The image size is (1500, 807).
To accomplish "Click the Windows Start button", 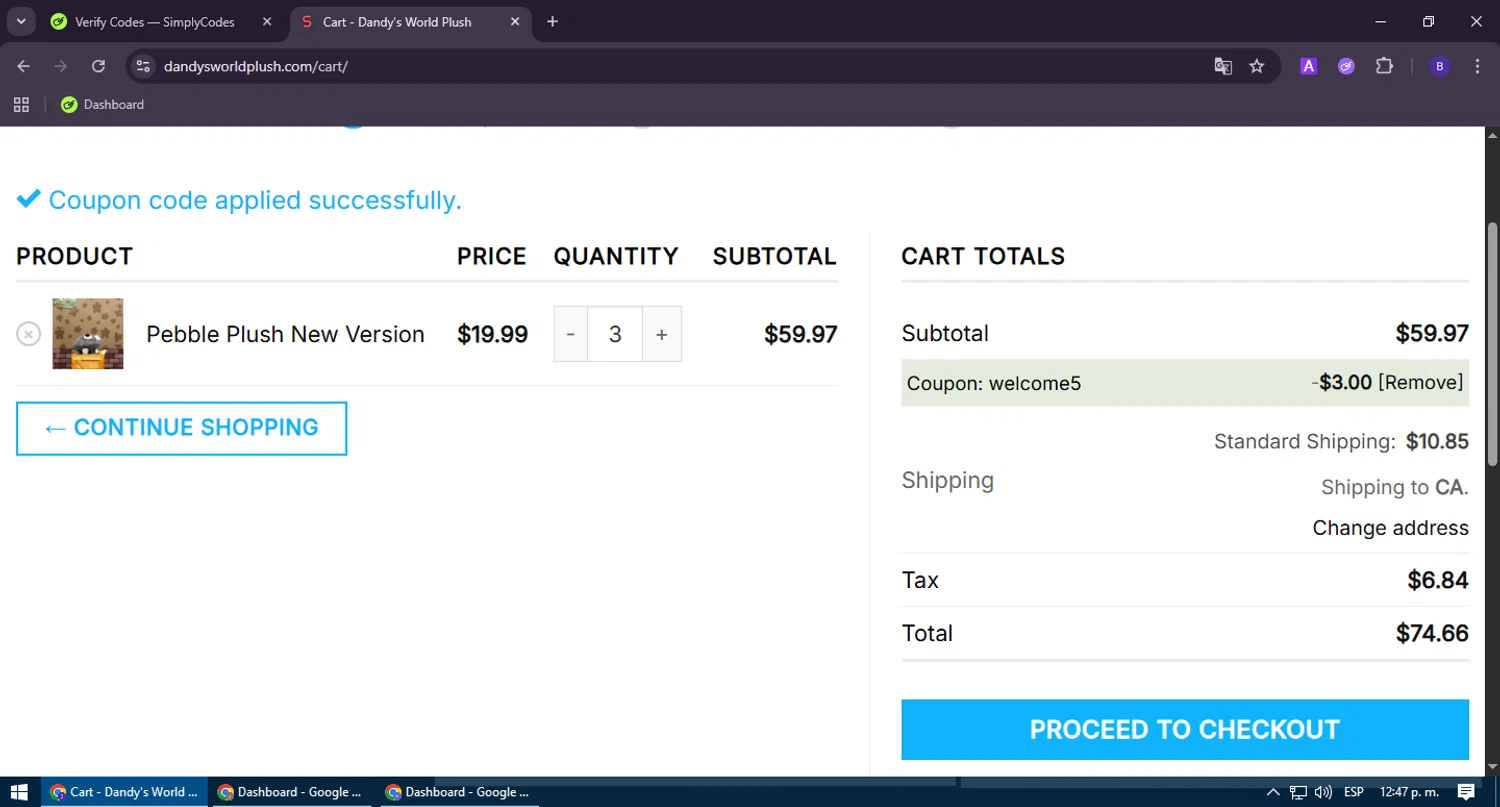I will [19, 792].
